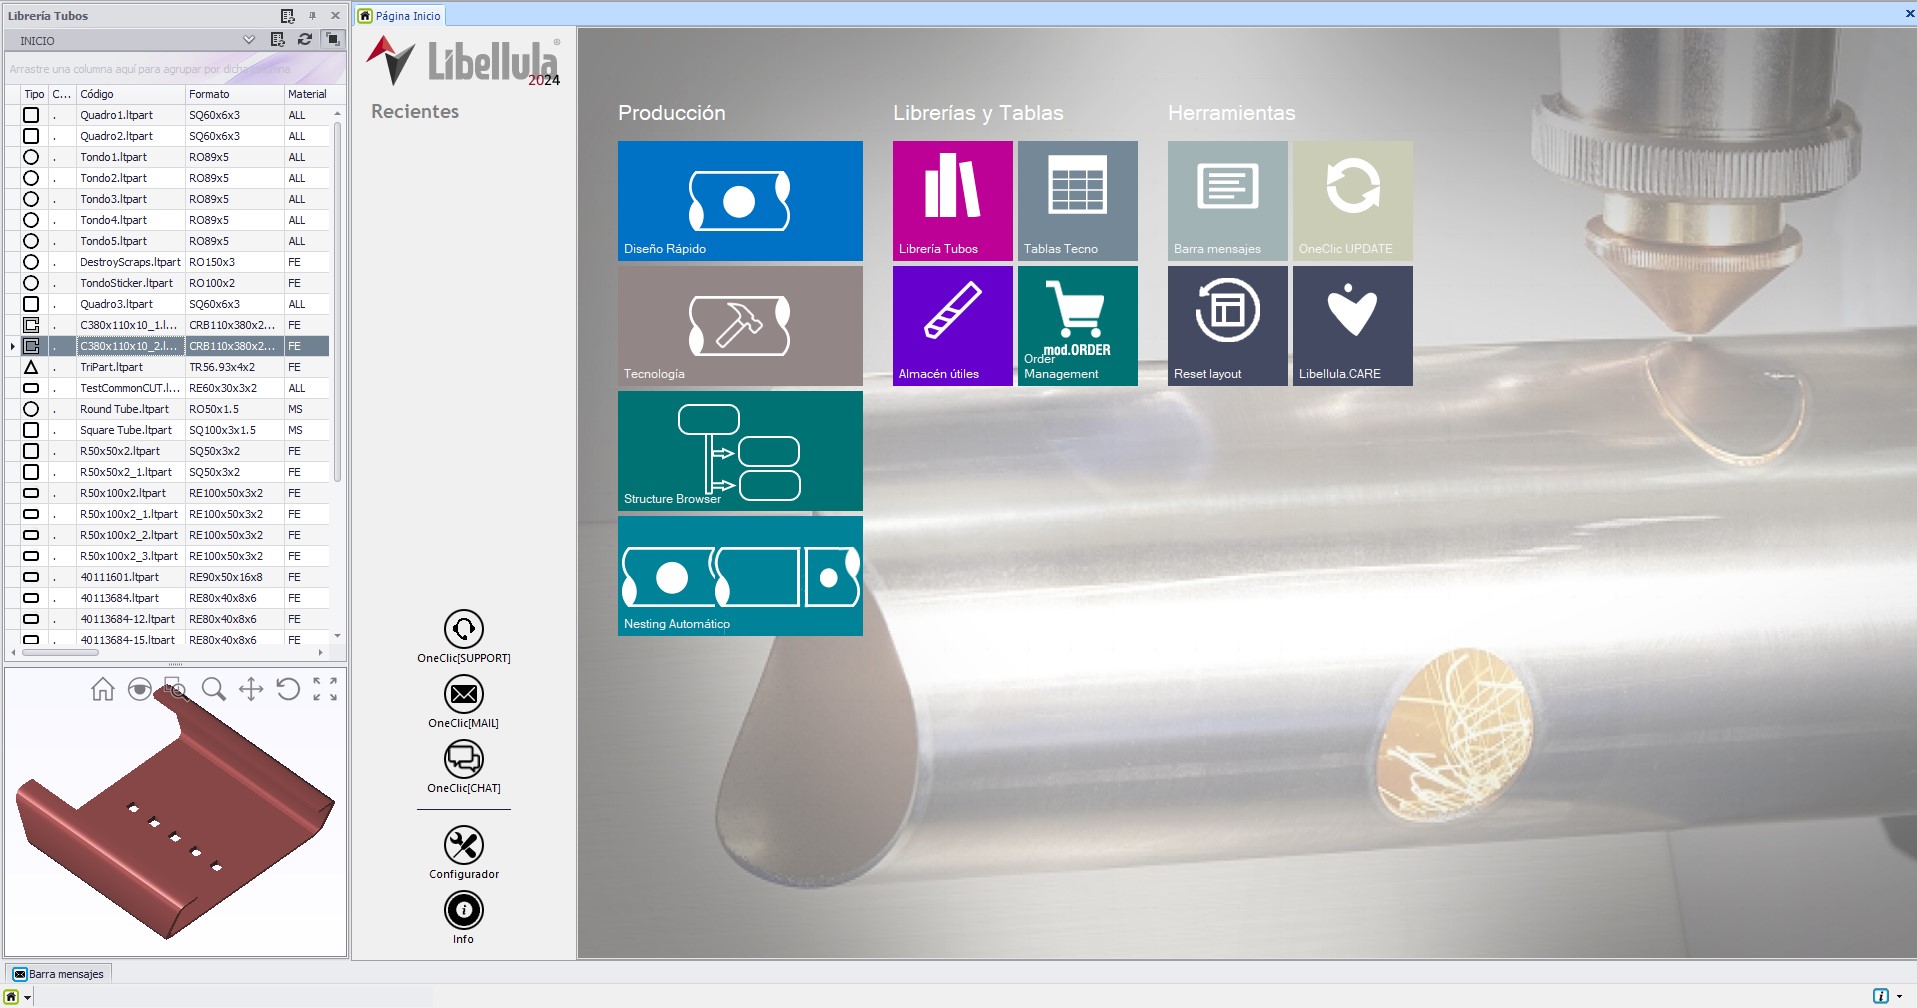Expand the INICIO folder dropdown
The height and width of the screenshot is (1008, 1917).
click(x=249, y=40)
